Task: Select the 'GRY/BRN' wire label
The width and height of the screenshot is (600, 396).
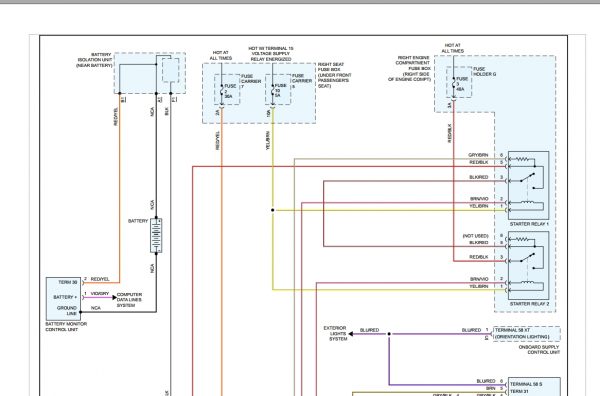Action: 478,155
